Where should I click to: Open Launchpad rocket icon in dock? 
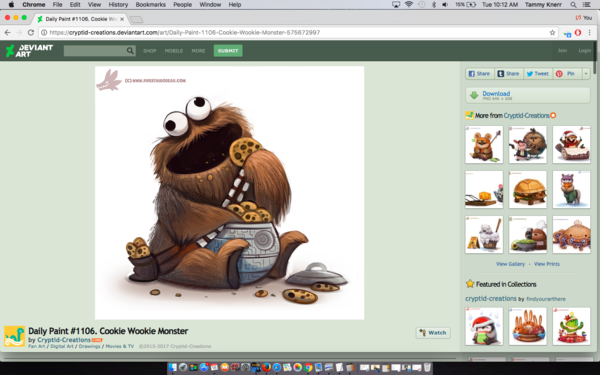click(183, 367)
